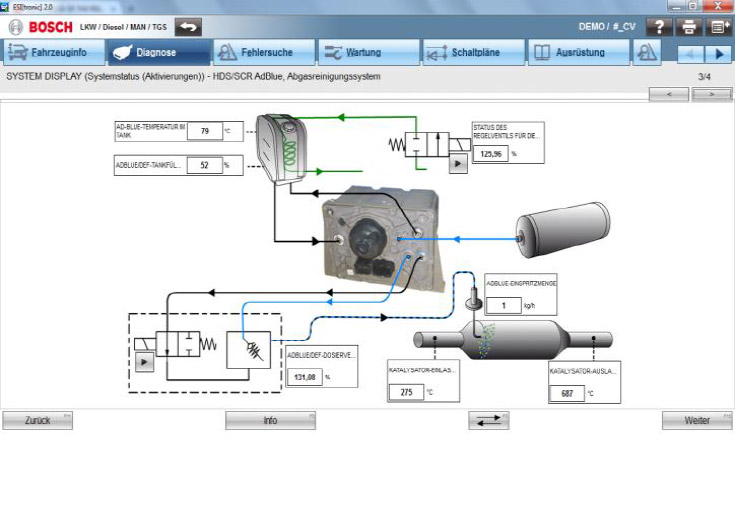This screenshot has height=515, width=735.
Task: Click the printer icon in the header
Action: click(689, 27)
